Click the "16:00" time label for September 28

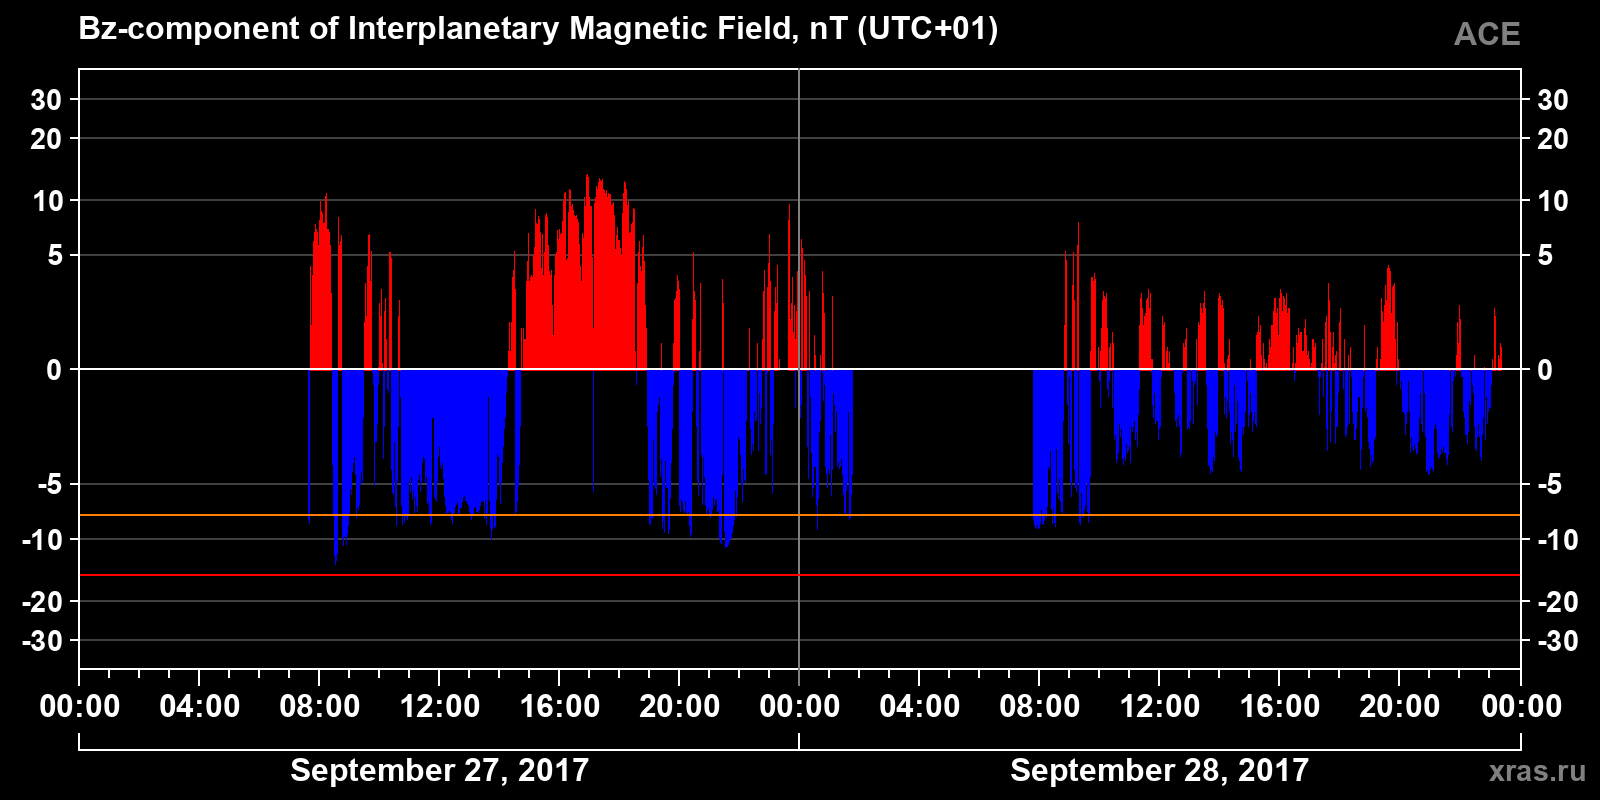(1280, 707)
